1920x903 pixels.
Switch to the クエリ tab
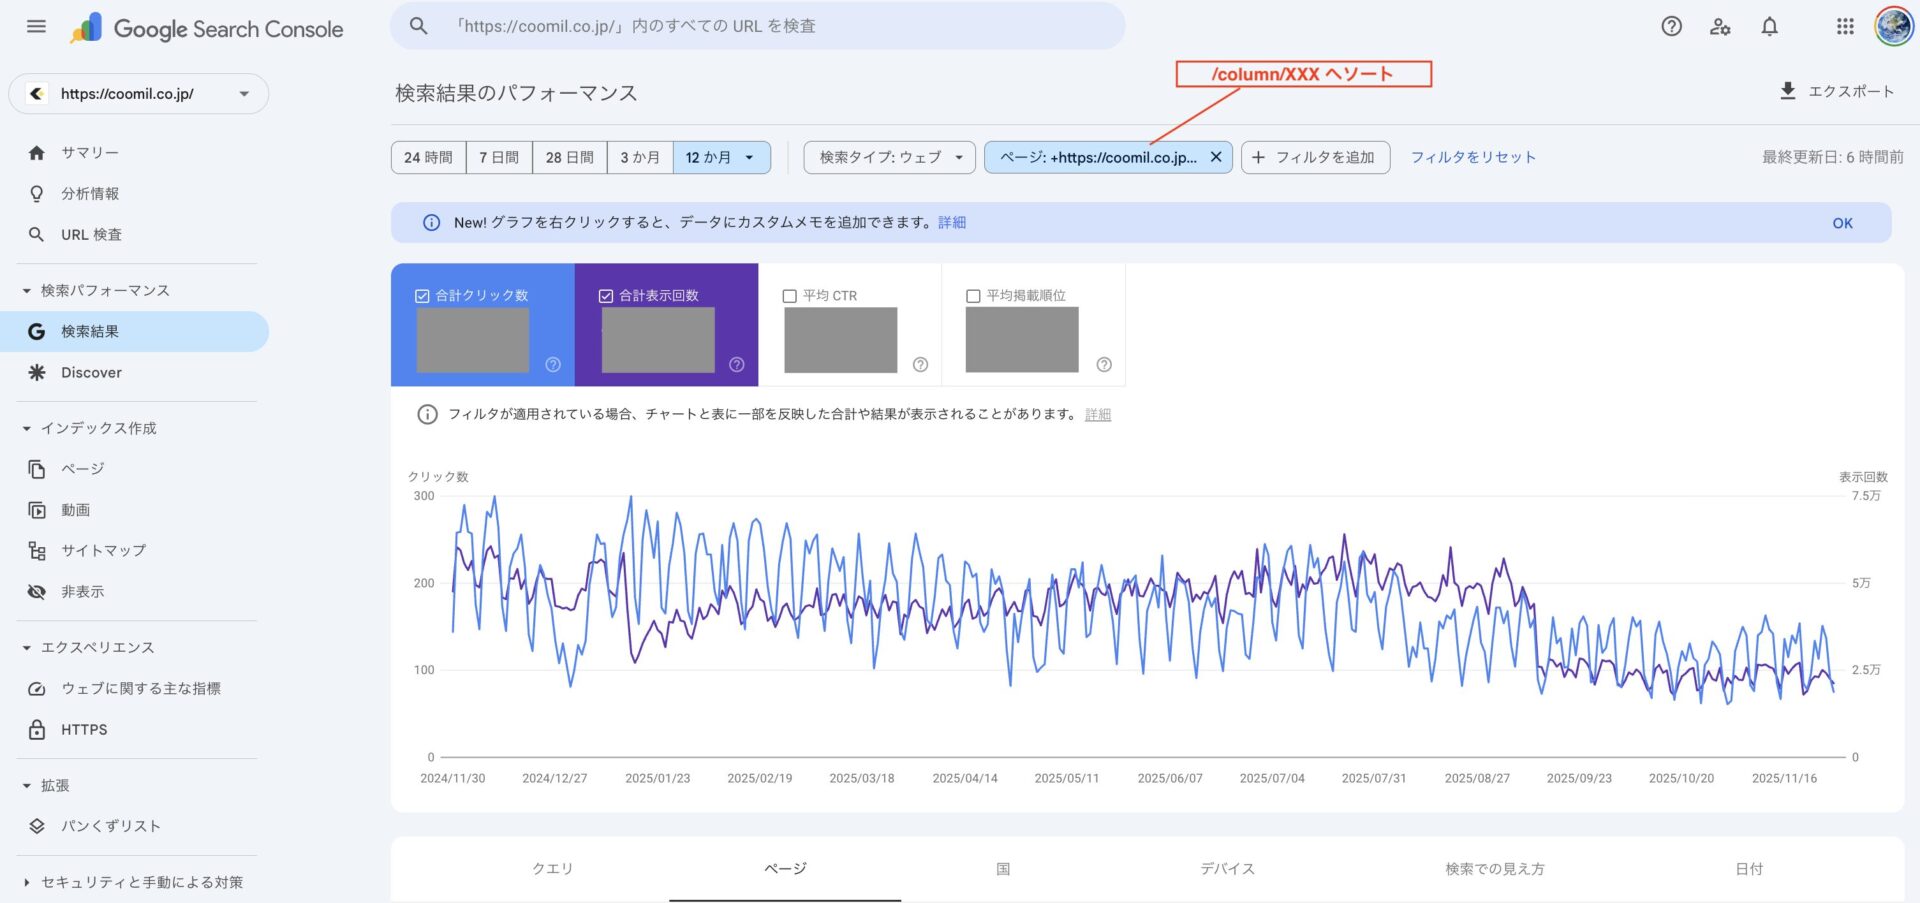pos(552,869)
